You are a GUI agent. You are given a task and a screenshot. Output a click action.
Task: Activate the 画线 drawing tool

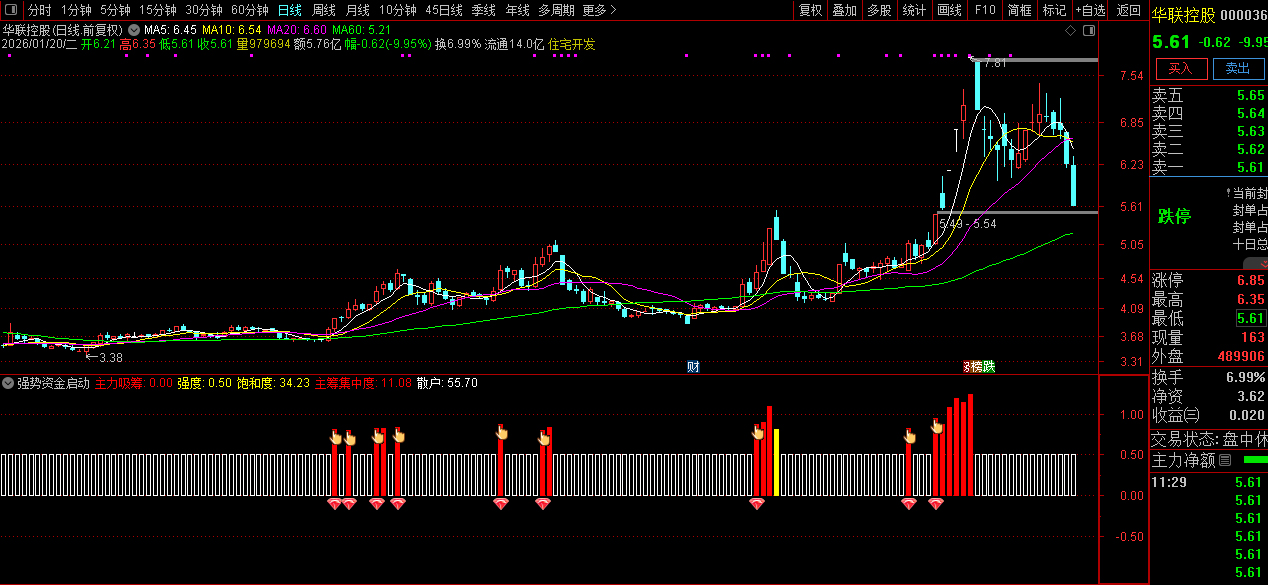point(949,10)
